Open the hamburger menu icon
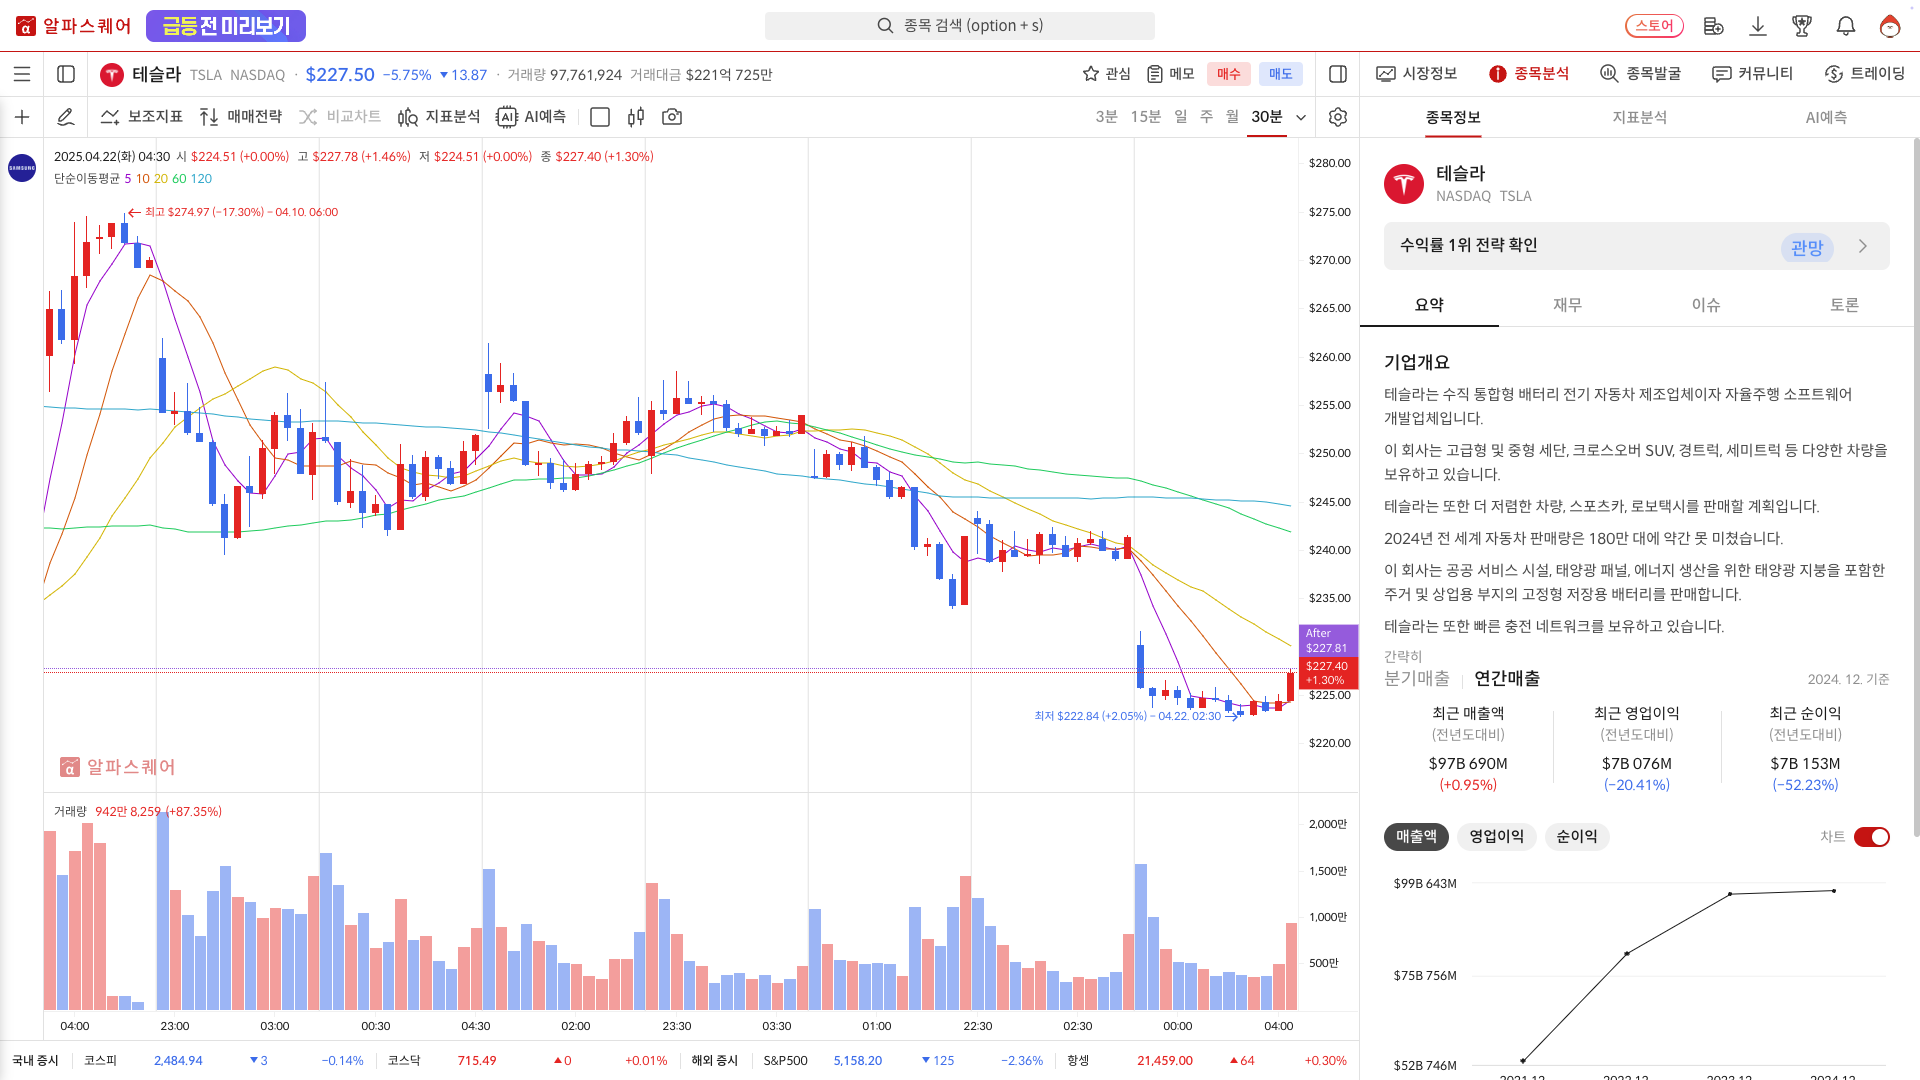 click(22, 74)
